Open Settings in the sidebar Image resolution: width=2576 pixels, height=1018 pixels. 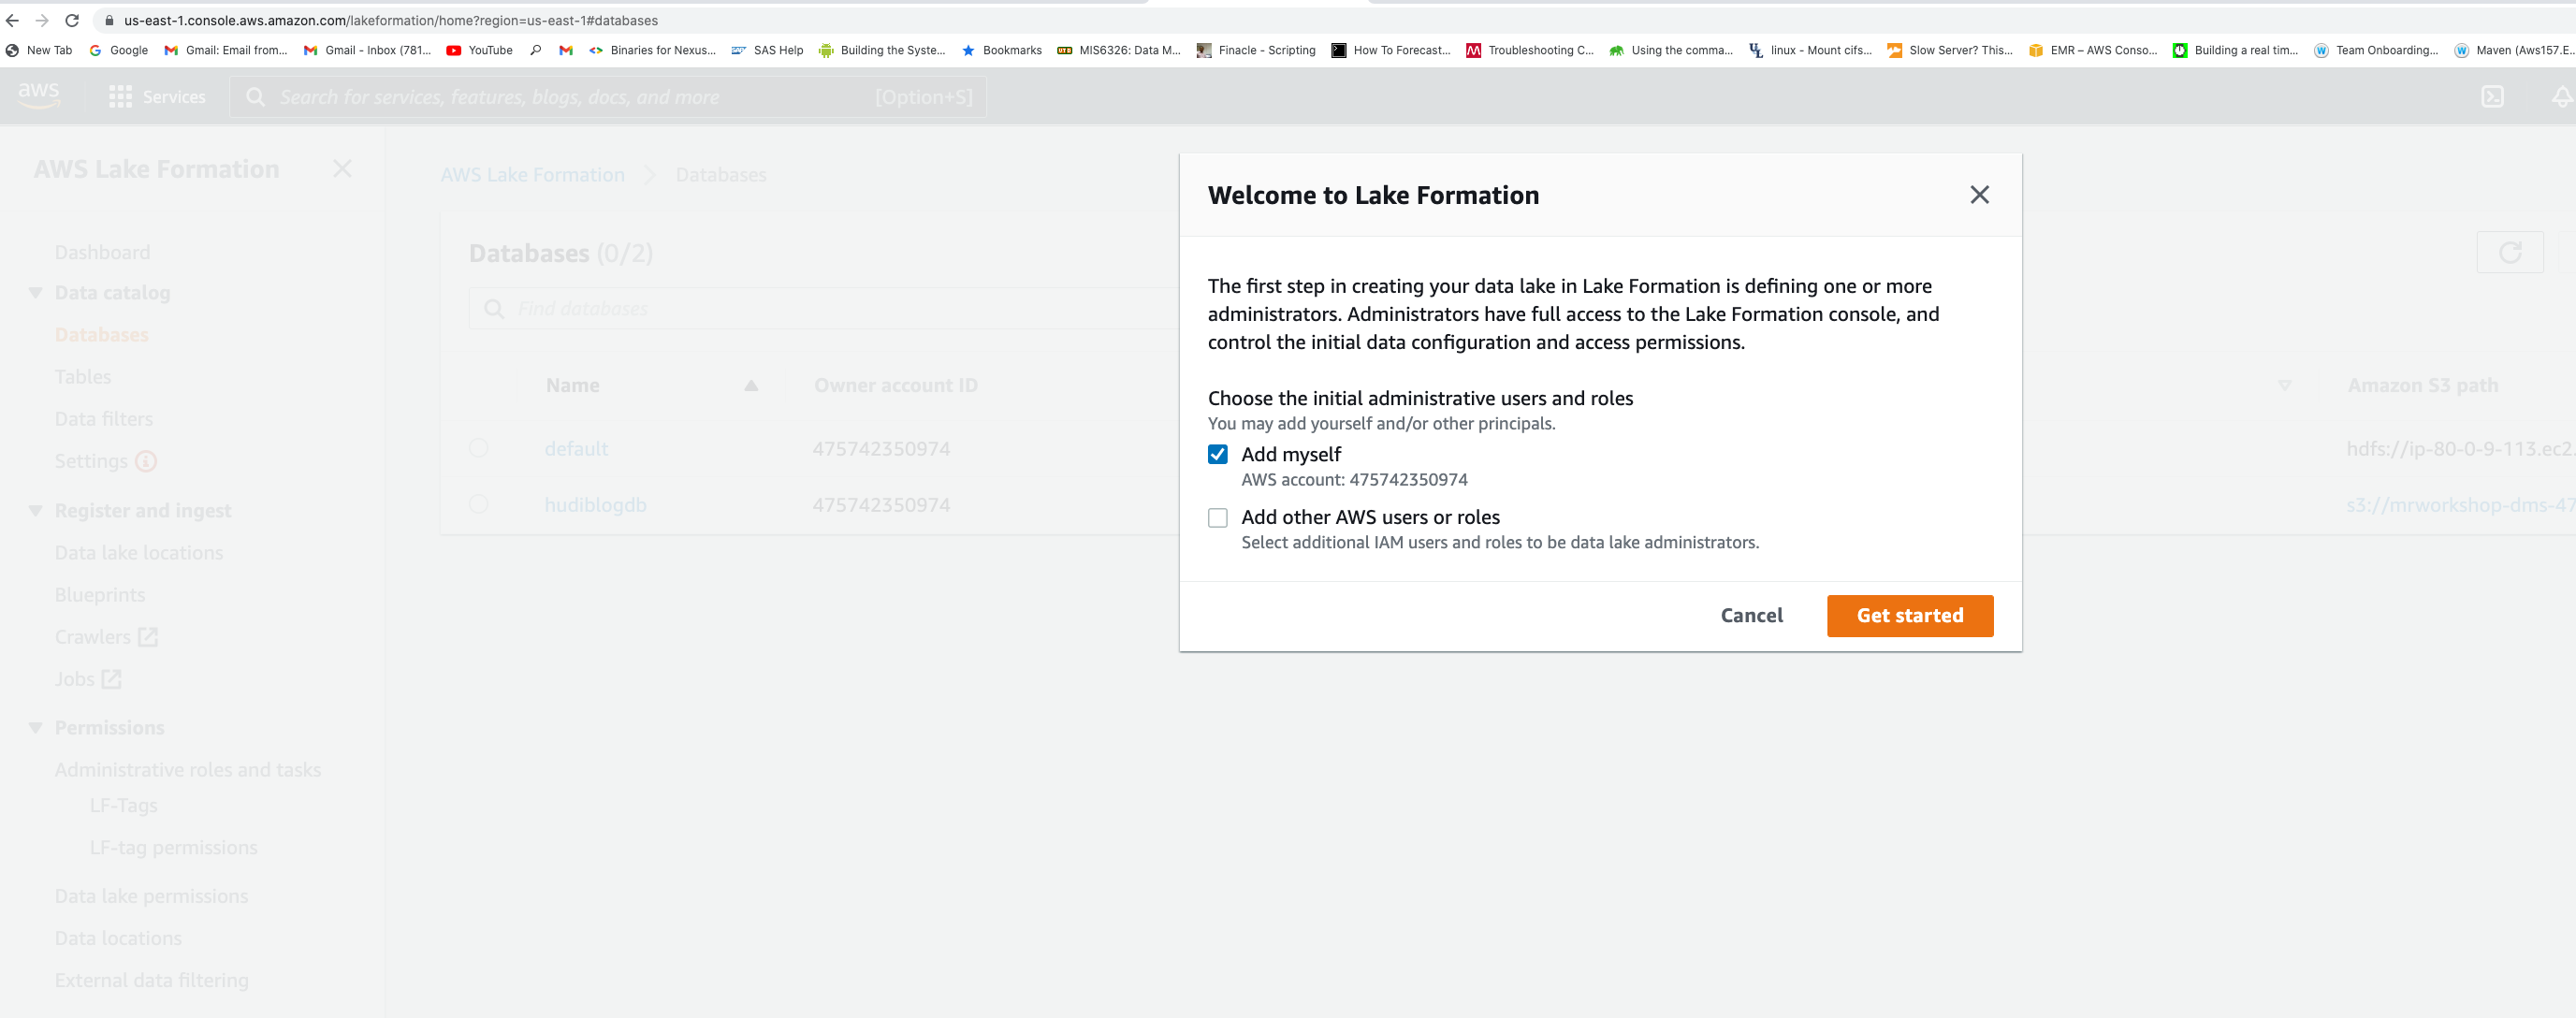tap(90, 460)
